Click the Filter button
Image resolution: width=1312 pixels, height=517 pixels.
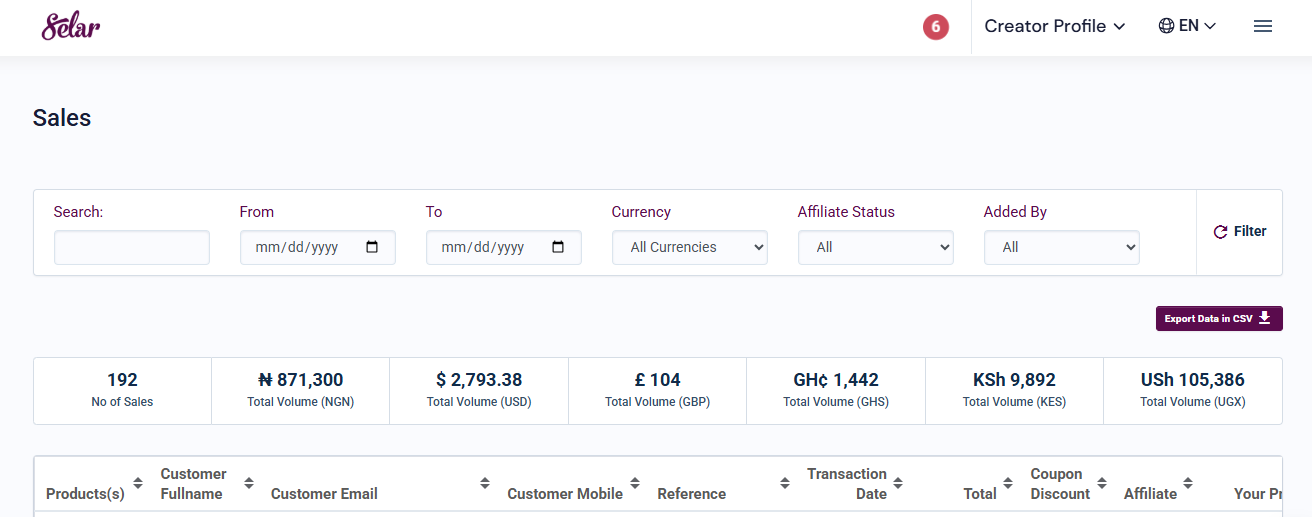(1240, 232)
